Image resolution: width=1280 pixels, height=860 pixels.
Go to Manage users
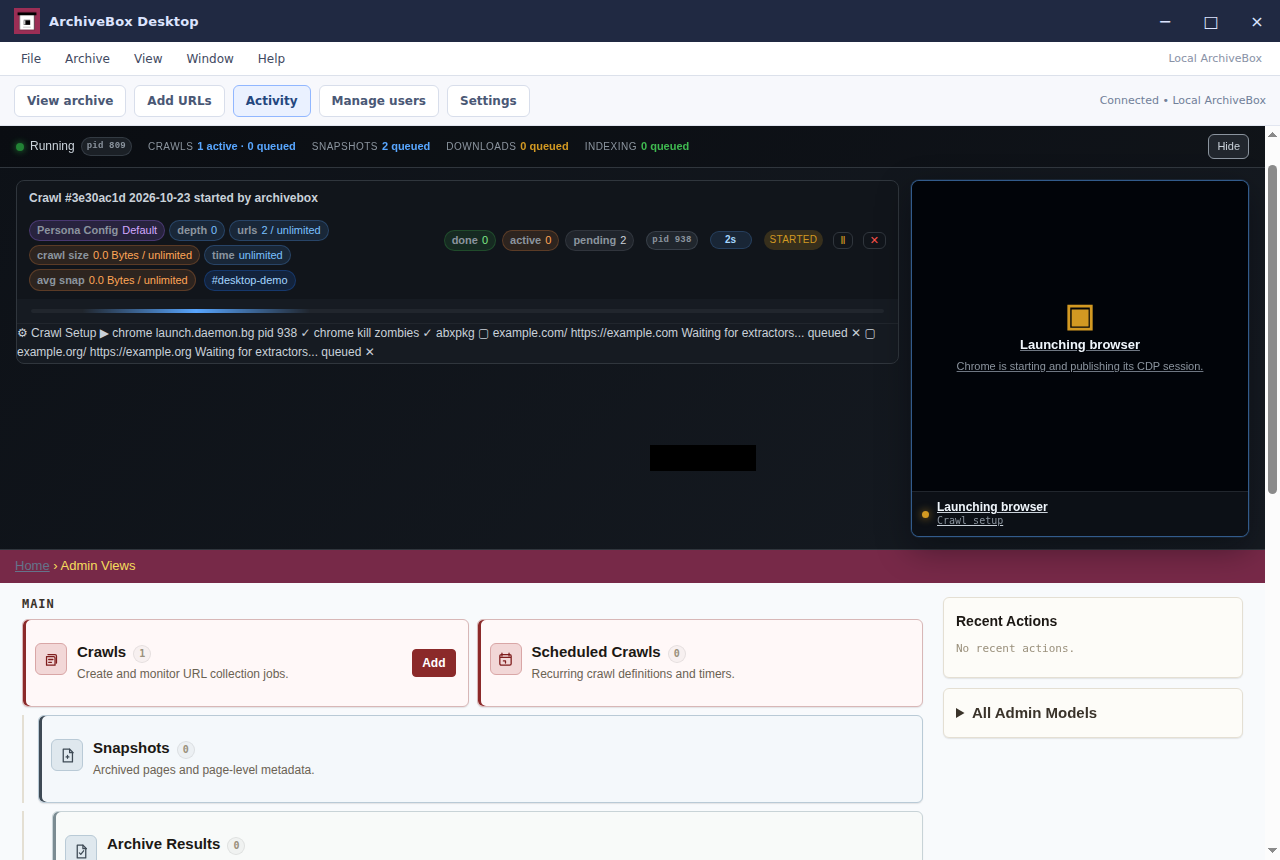click(x=379, y=101)
